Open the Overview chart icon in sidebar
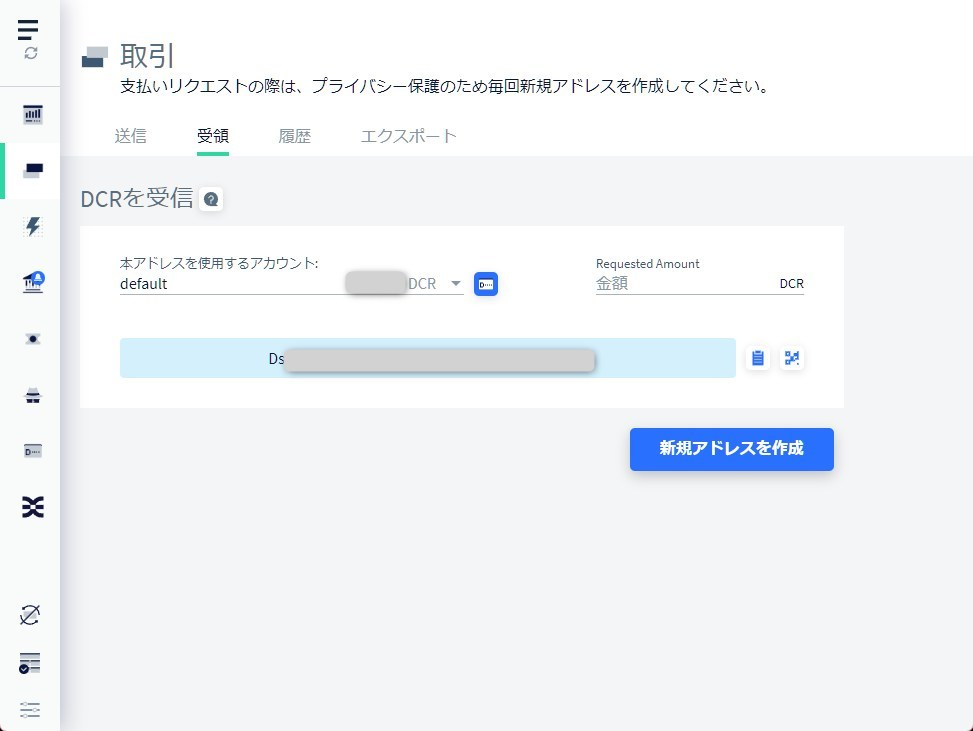 tap(32, 114)
